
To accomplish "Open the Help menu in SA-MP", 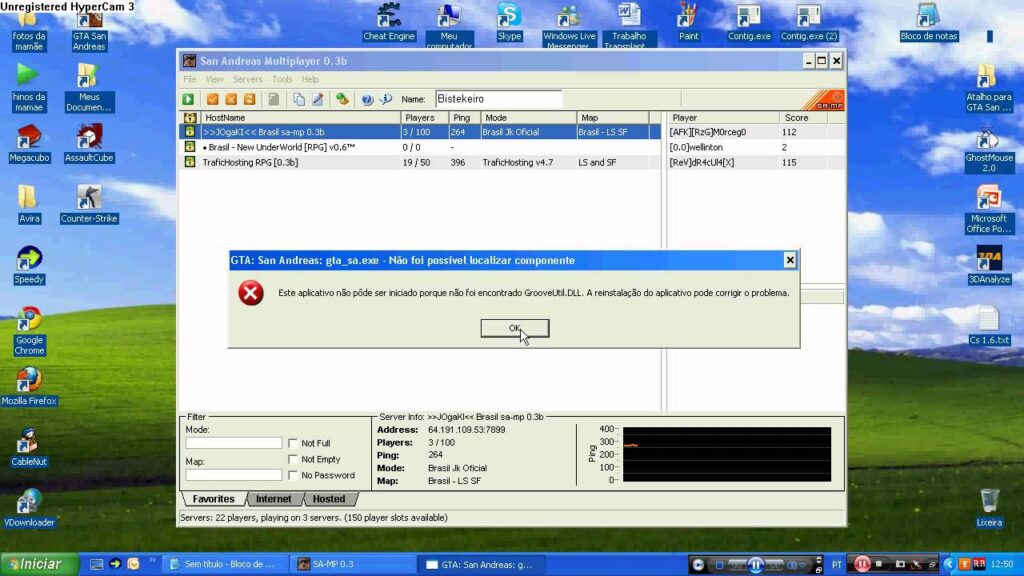I will [310, 79].
